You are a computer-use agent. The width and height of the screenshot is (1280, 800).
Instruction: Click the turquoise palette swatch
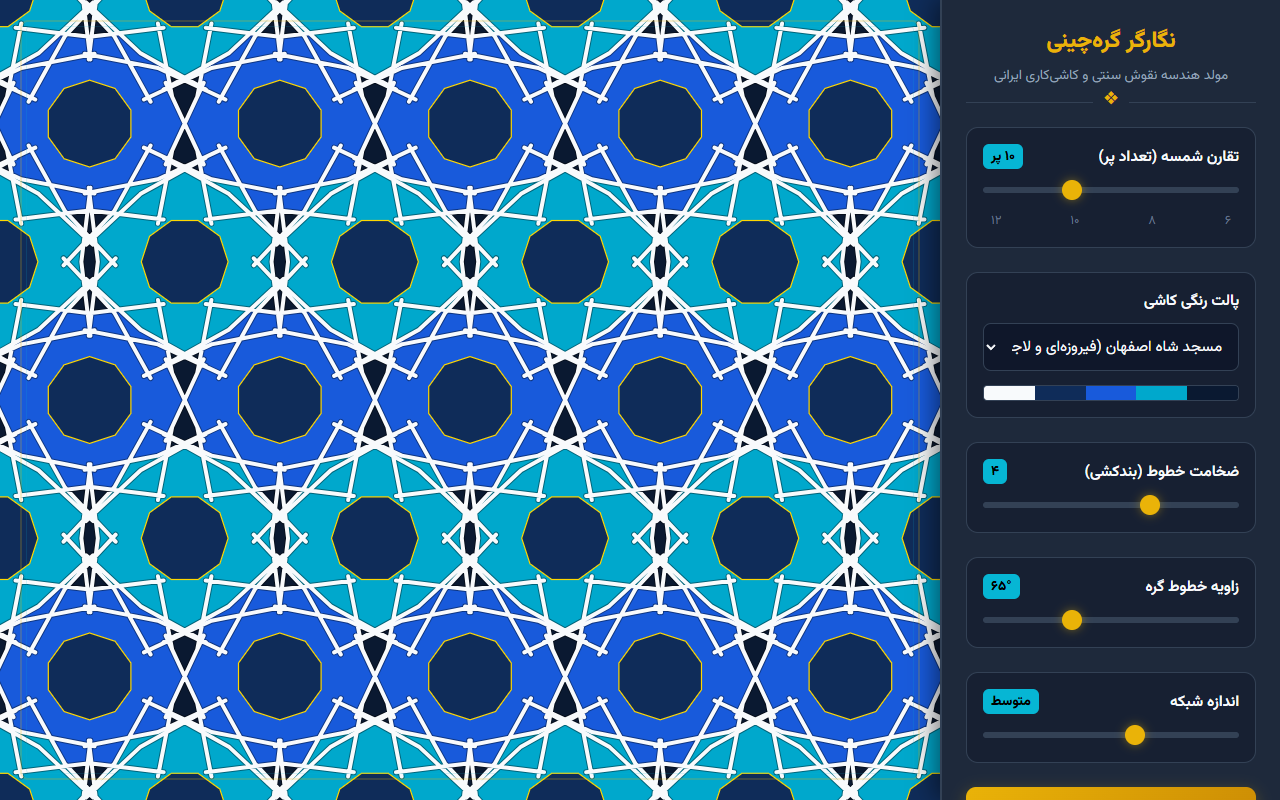click(x=1162, y=393)
